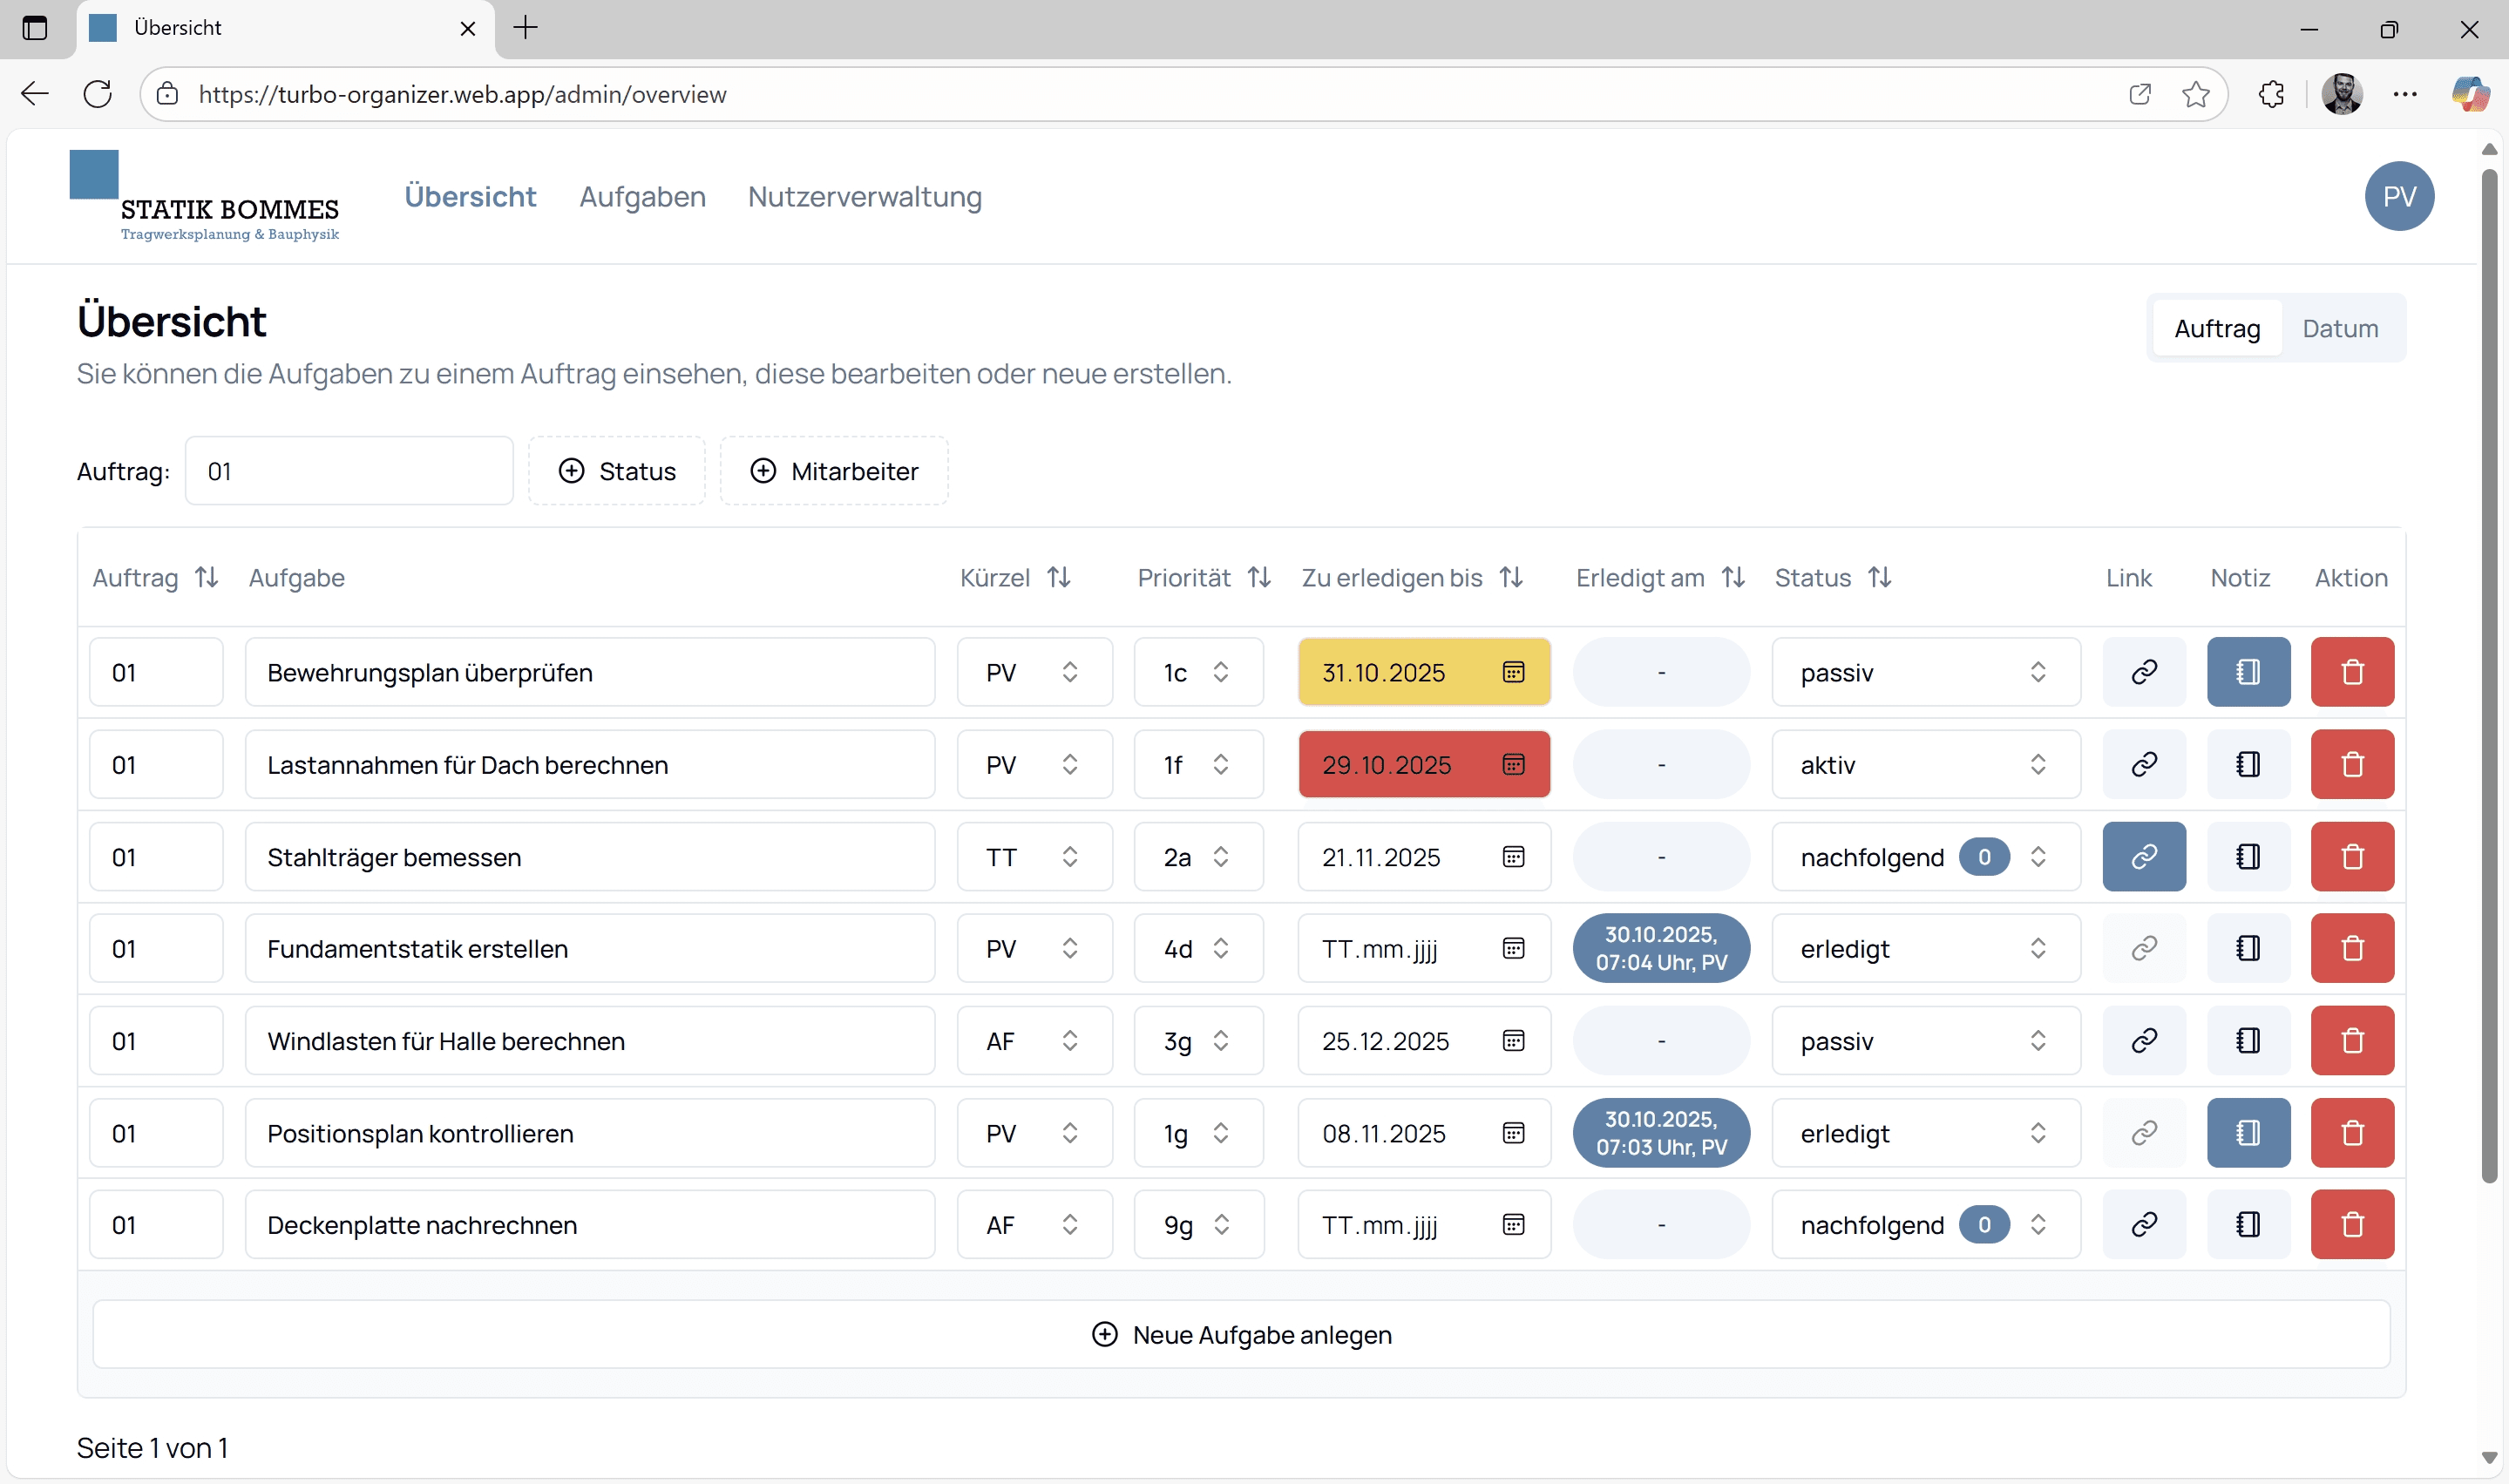The image size is (2509, 1484).
Task: Open the calendar picker for "Fundamentstatik erstellen"
Action: (1513, 948)
